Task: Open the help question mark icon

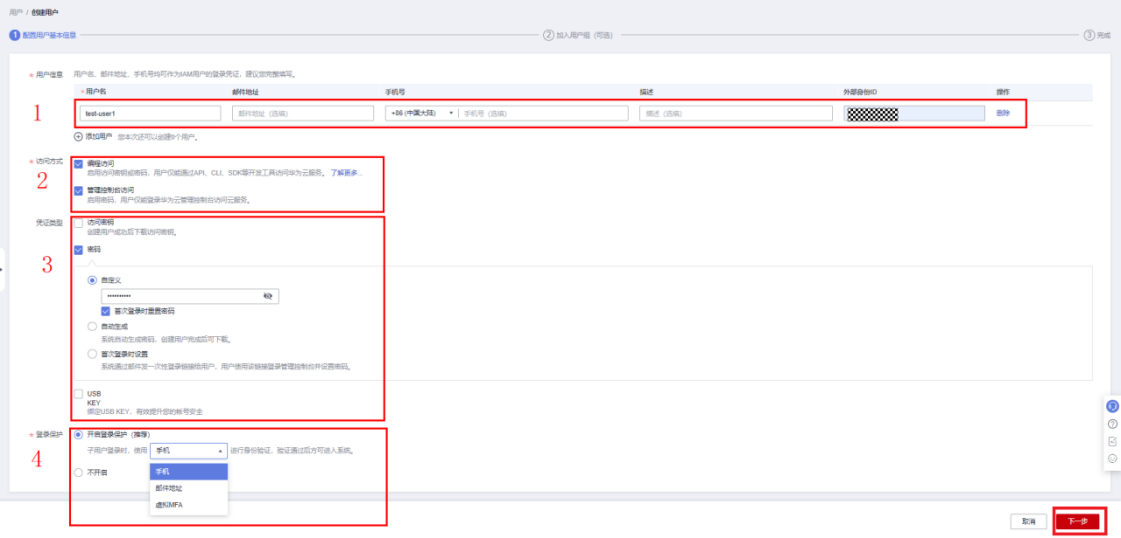Action: pos(1112,424)
